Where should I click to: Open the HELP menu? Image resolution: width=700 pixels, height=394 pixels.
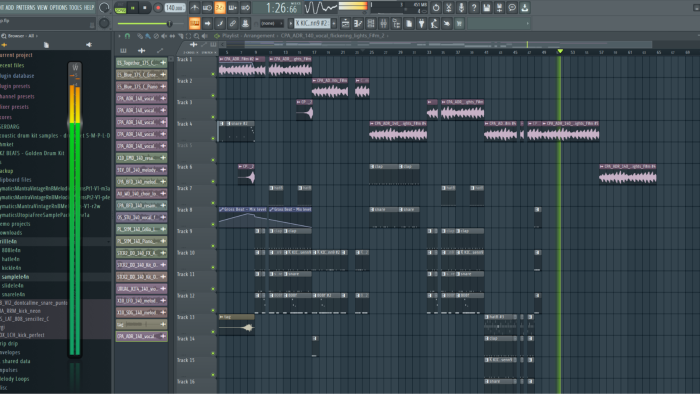point(89,8)
